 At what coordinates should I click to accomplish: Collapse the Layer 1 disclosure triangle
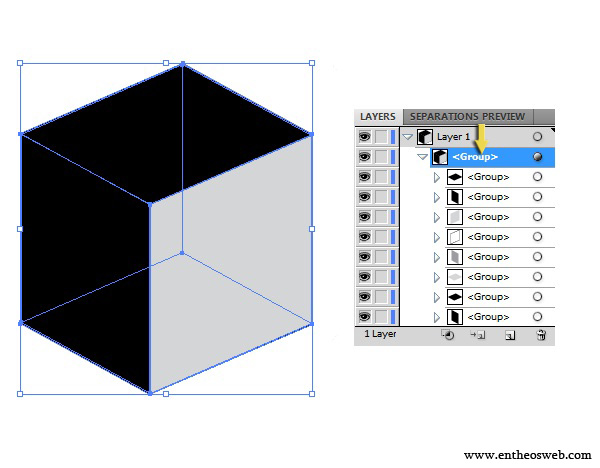pyautogui.click(x=408, y=137)
